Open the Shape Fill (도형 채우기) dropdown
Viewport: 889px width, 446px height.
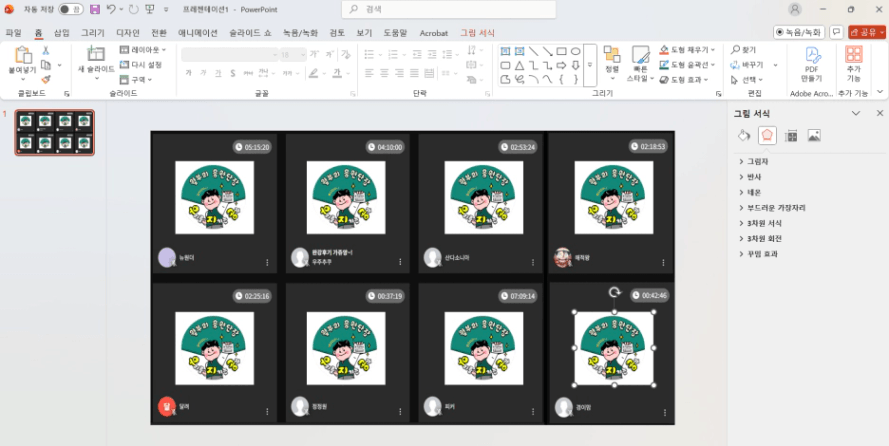coord(690,49)
